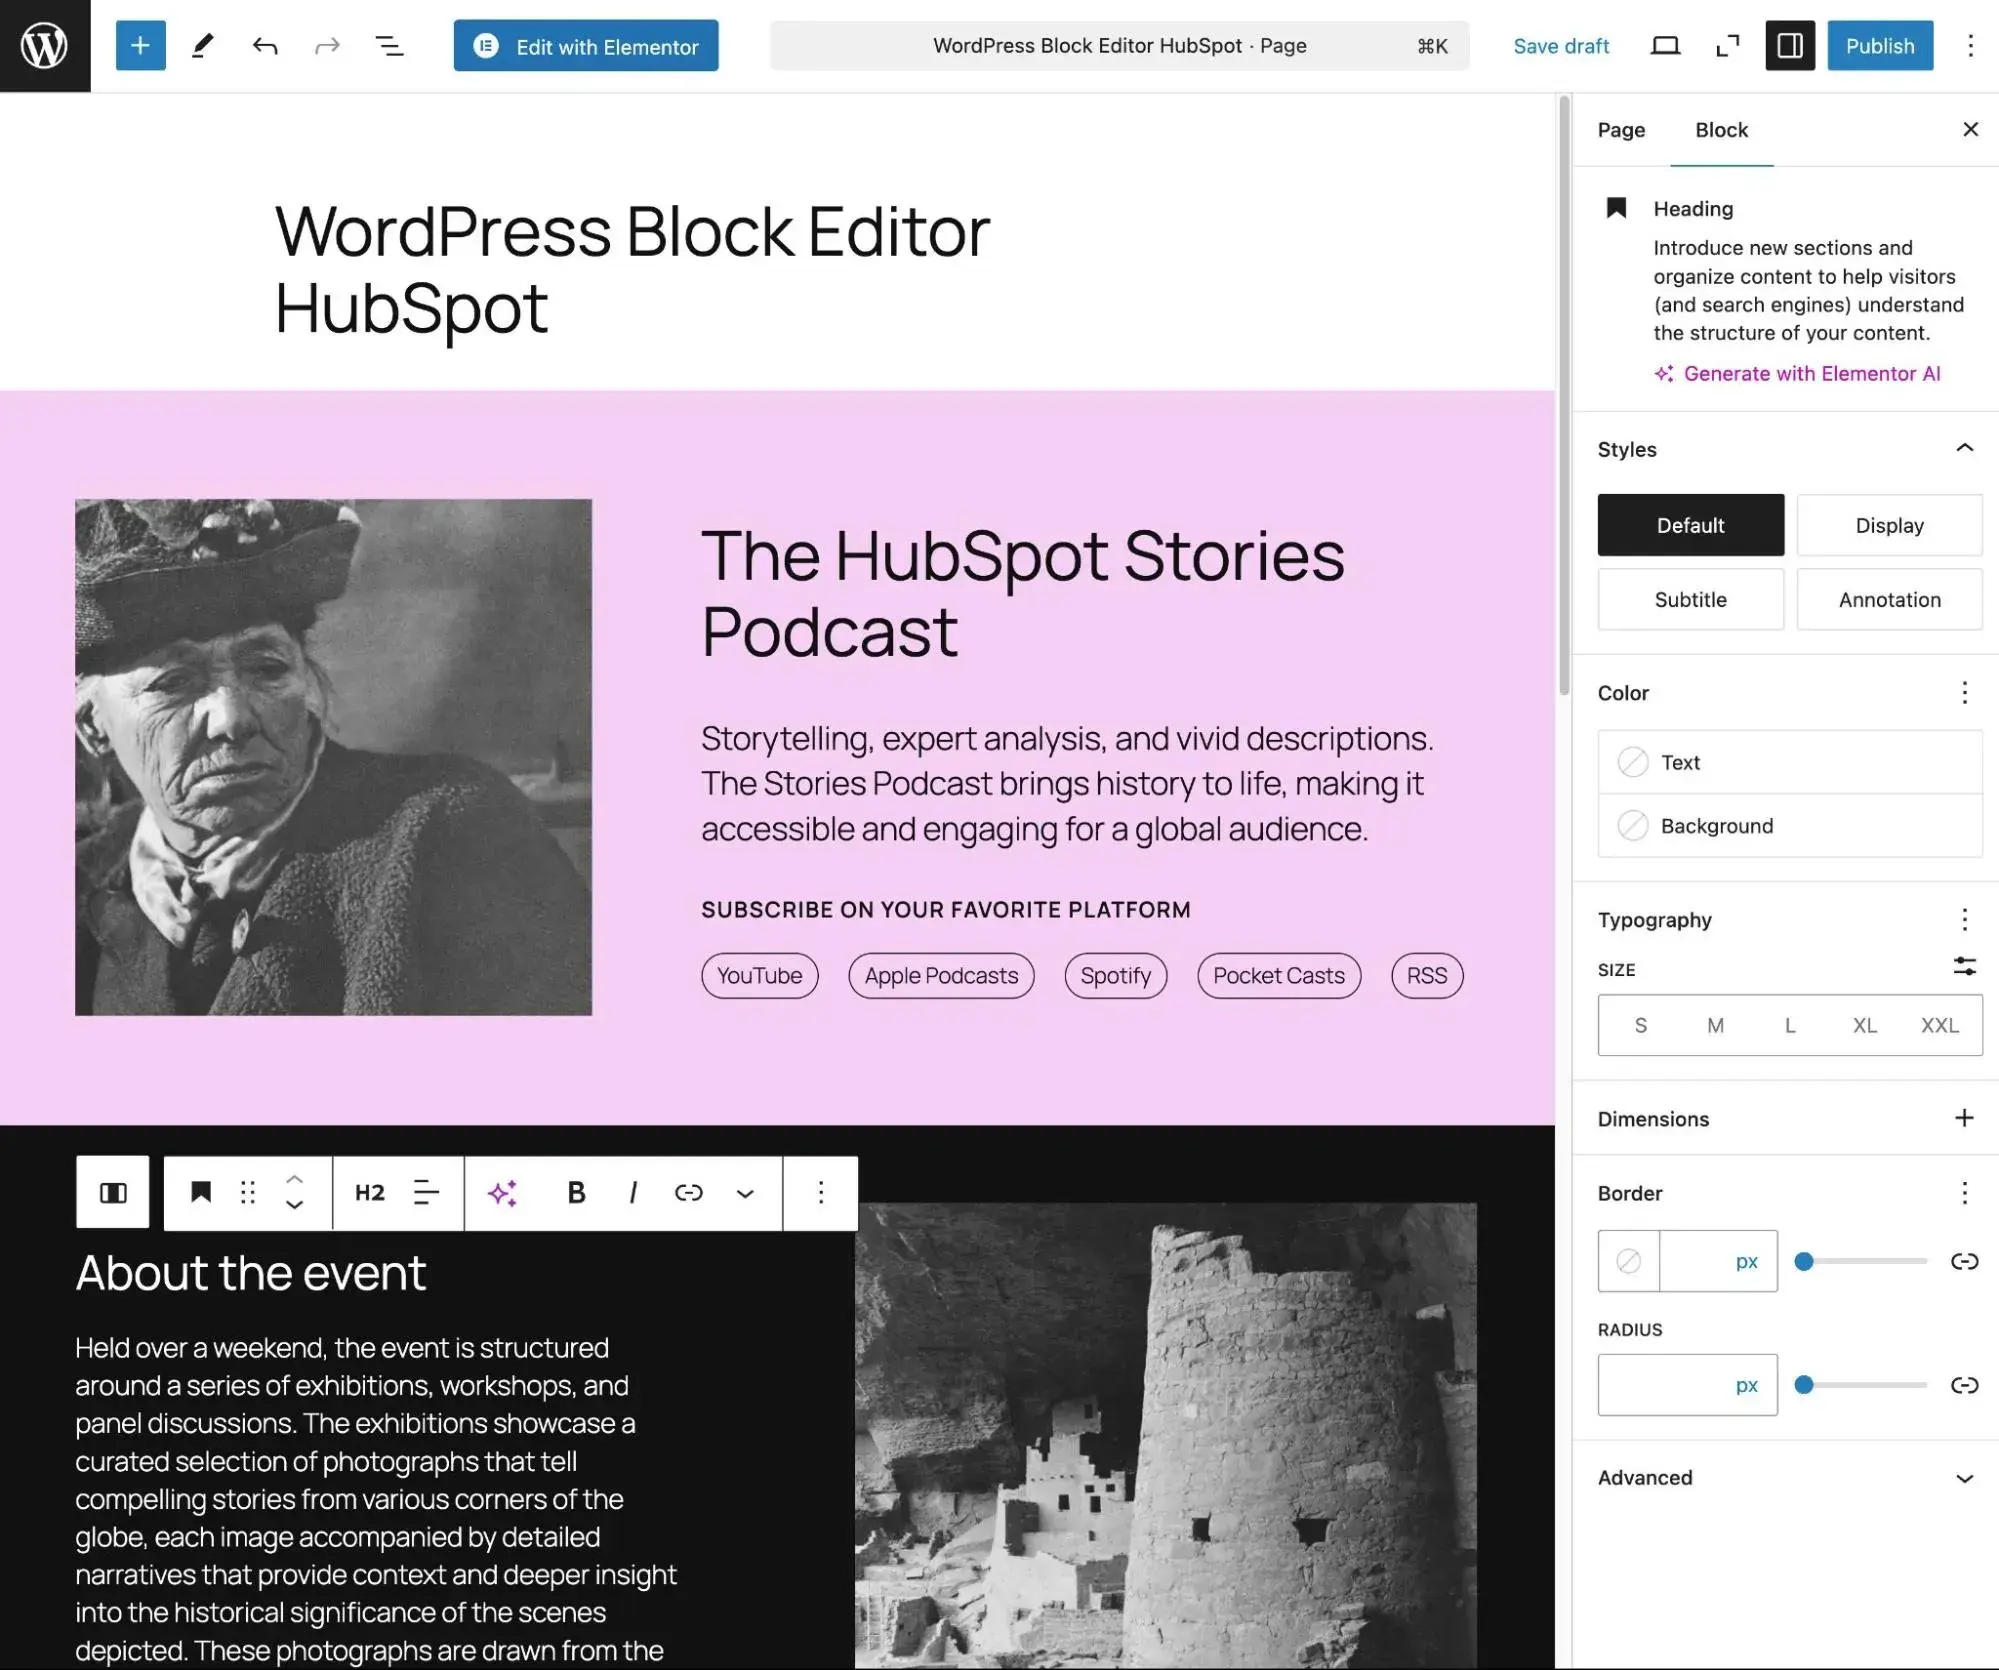Toggle the Settings sidebar panel icon
The image size is (1999, 1670).
coord(1789,46)
